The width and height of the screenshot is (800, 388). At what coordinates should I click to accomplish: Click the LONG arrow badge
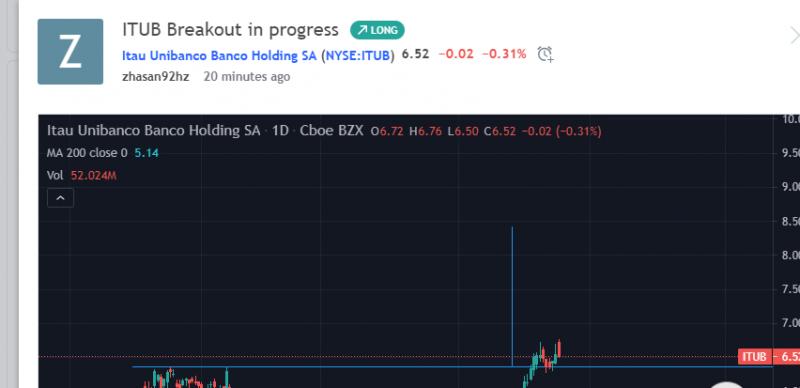pyautogui.click(x=377, y=31)
